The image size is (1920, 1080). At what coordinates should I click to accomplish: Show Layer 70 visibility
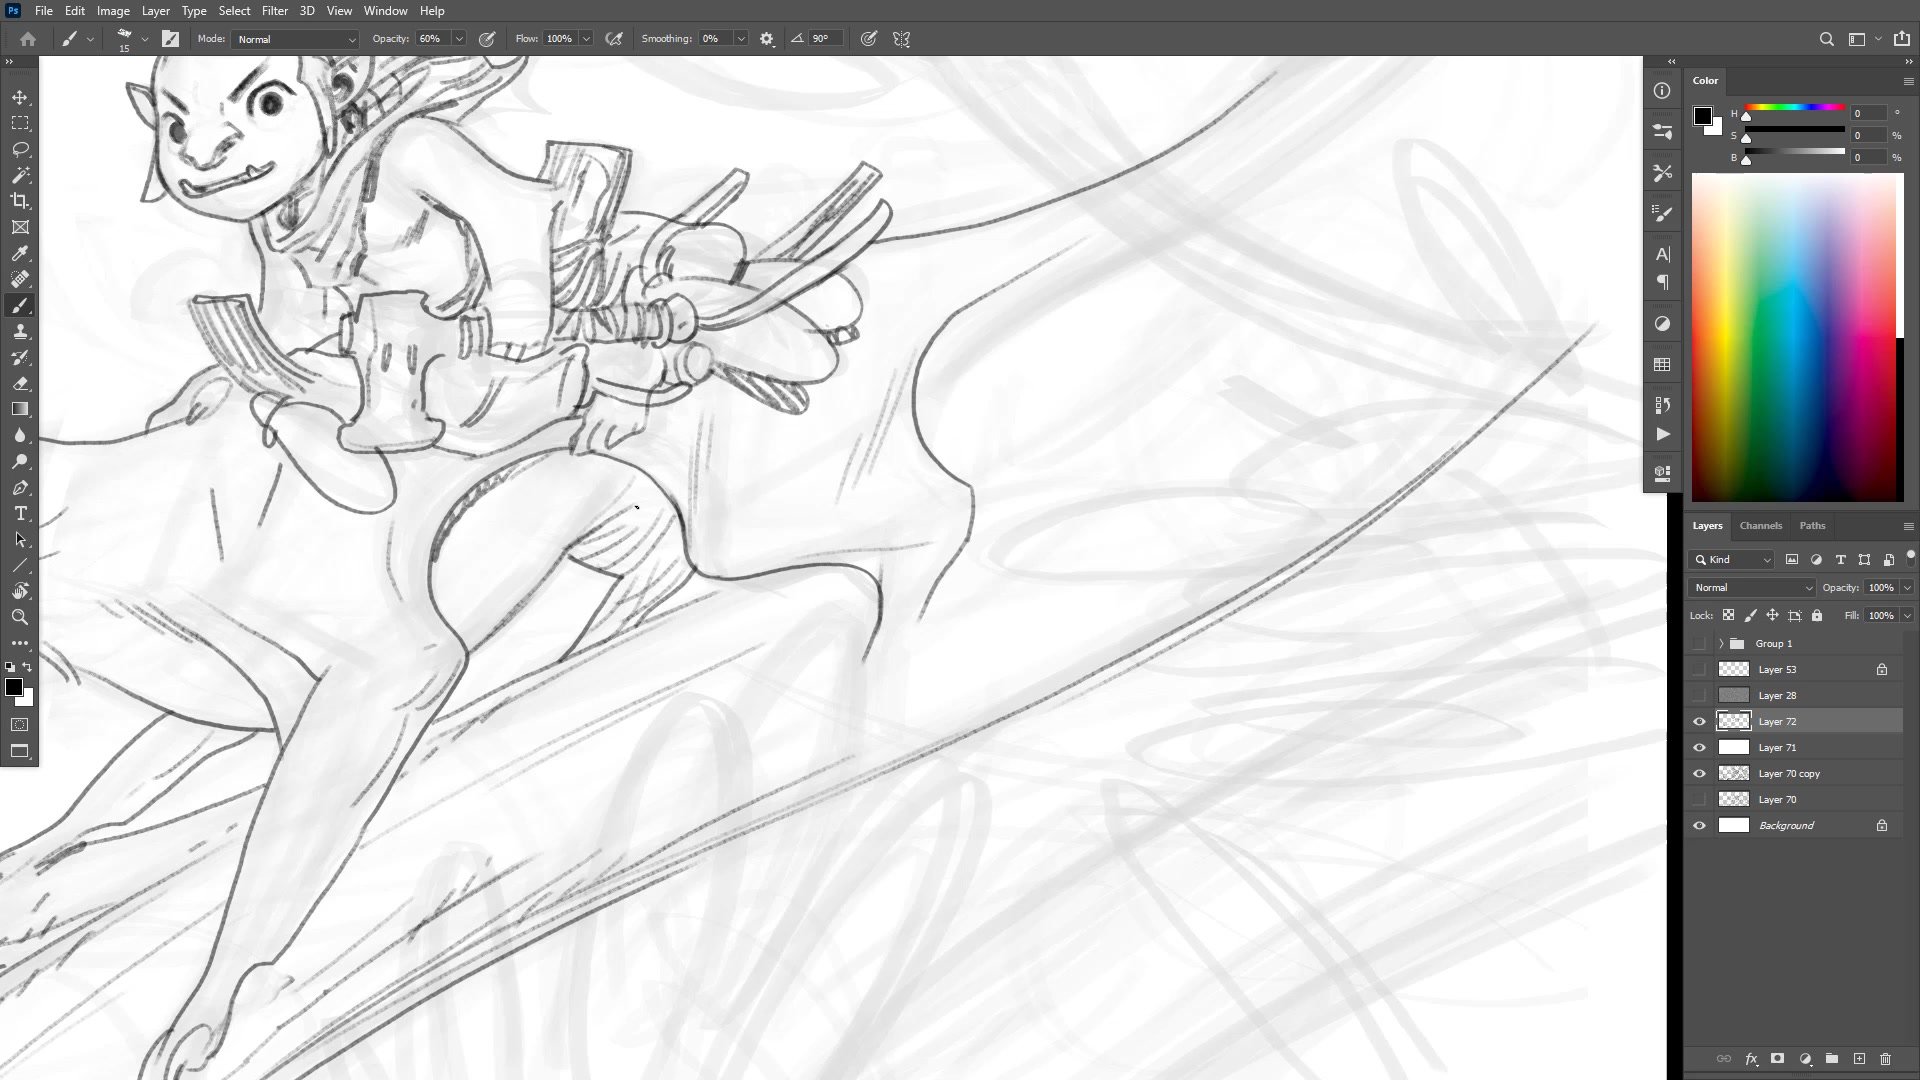click(x=1699, y=799)
